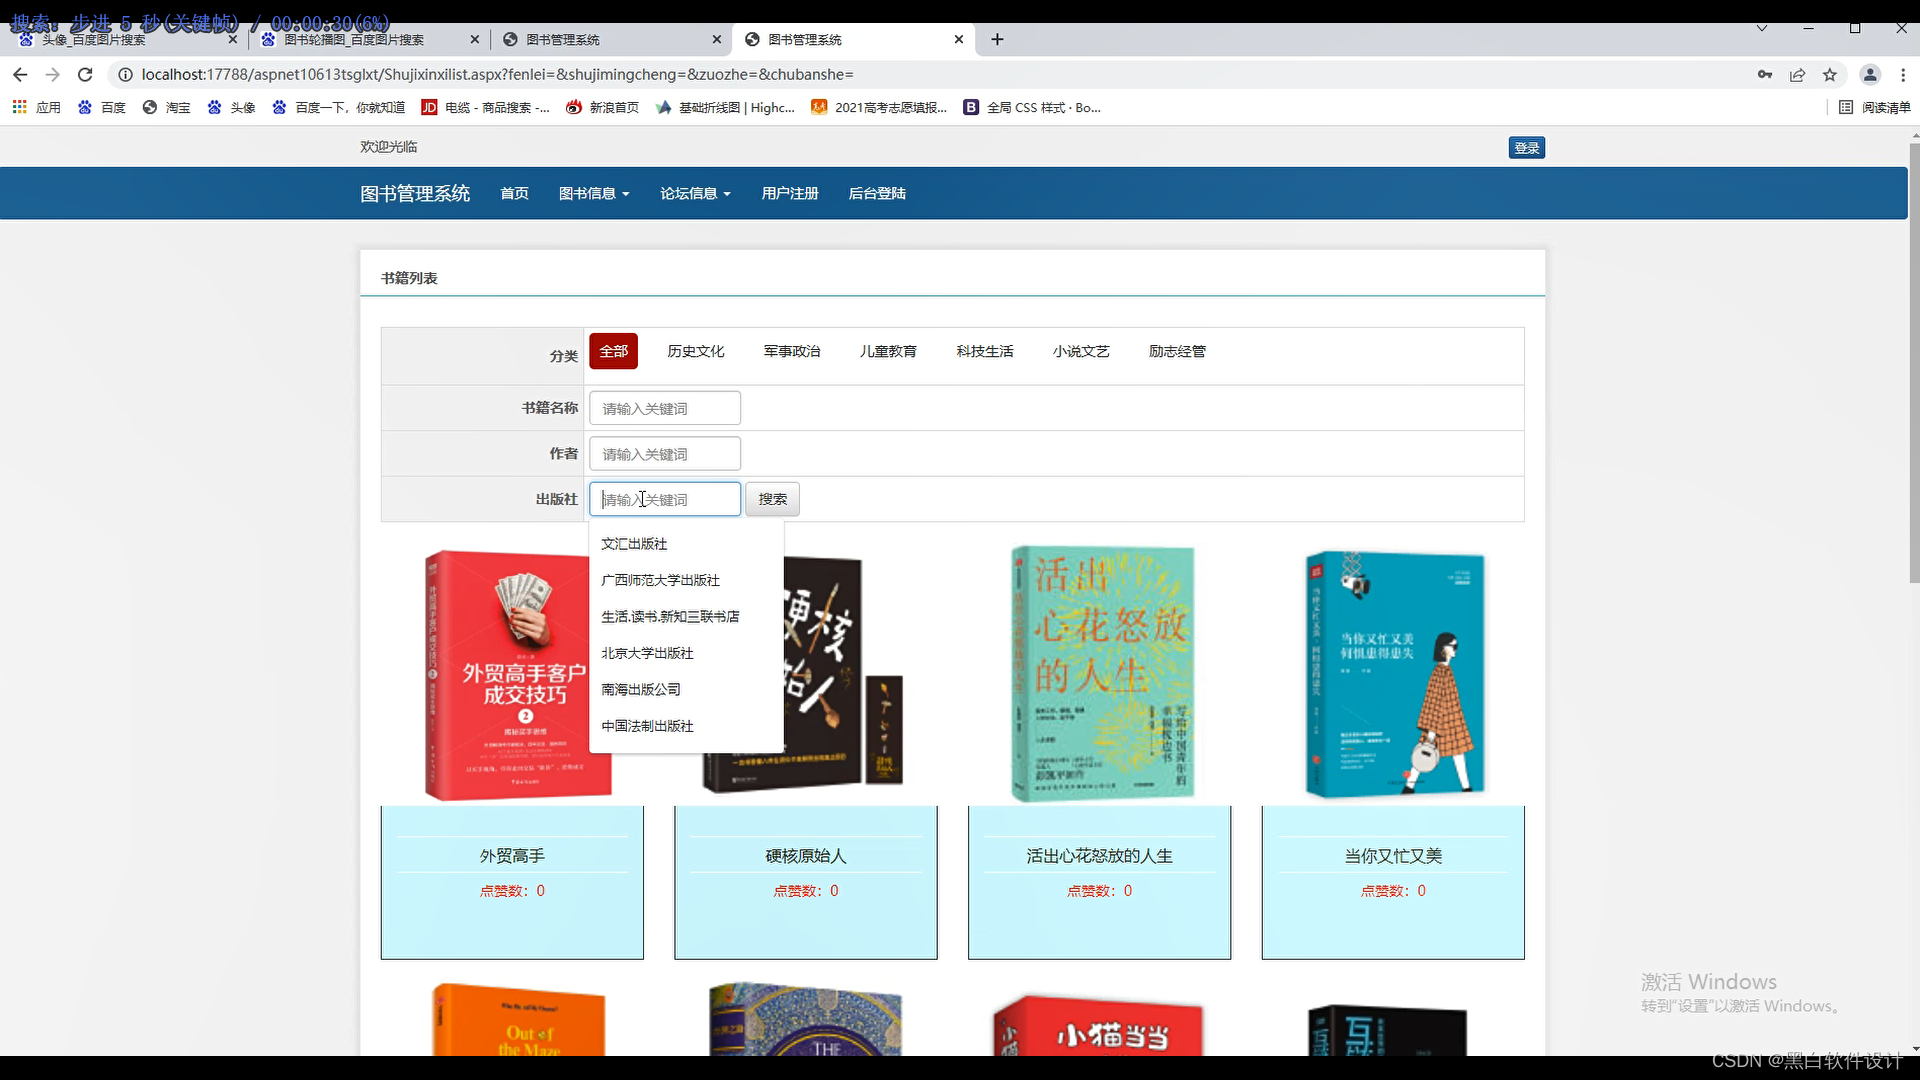Filter by 科技生活 category
1920x1080 pixels.
point(985,351)
